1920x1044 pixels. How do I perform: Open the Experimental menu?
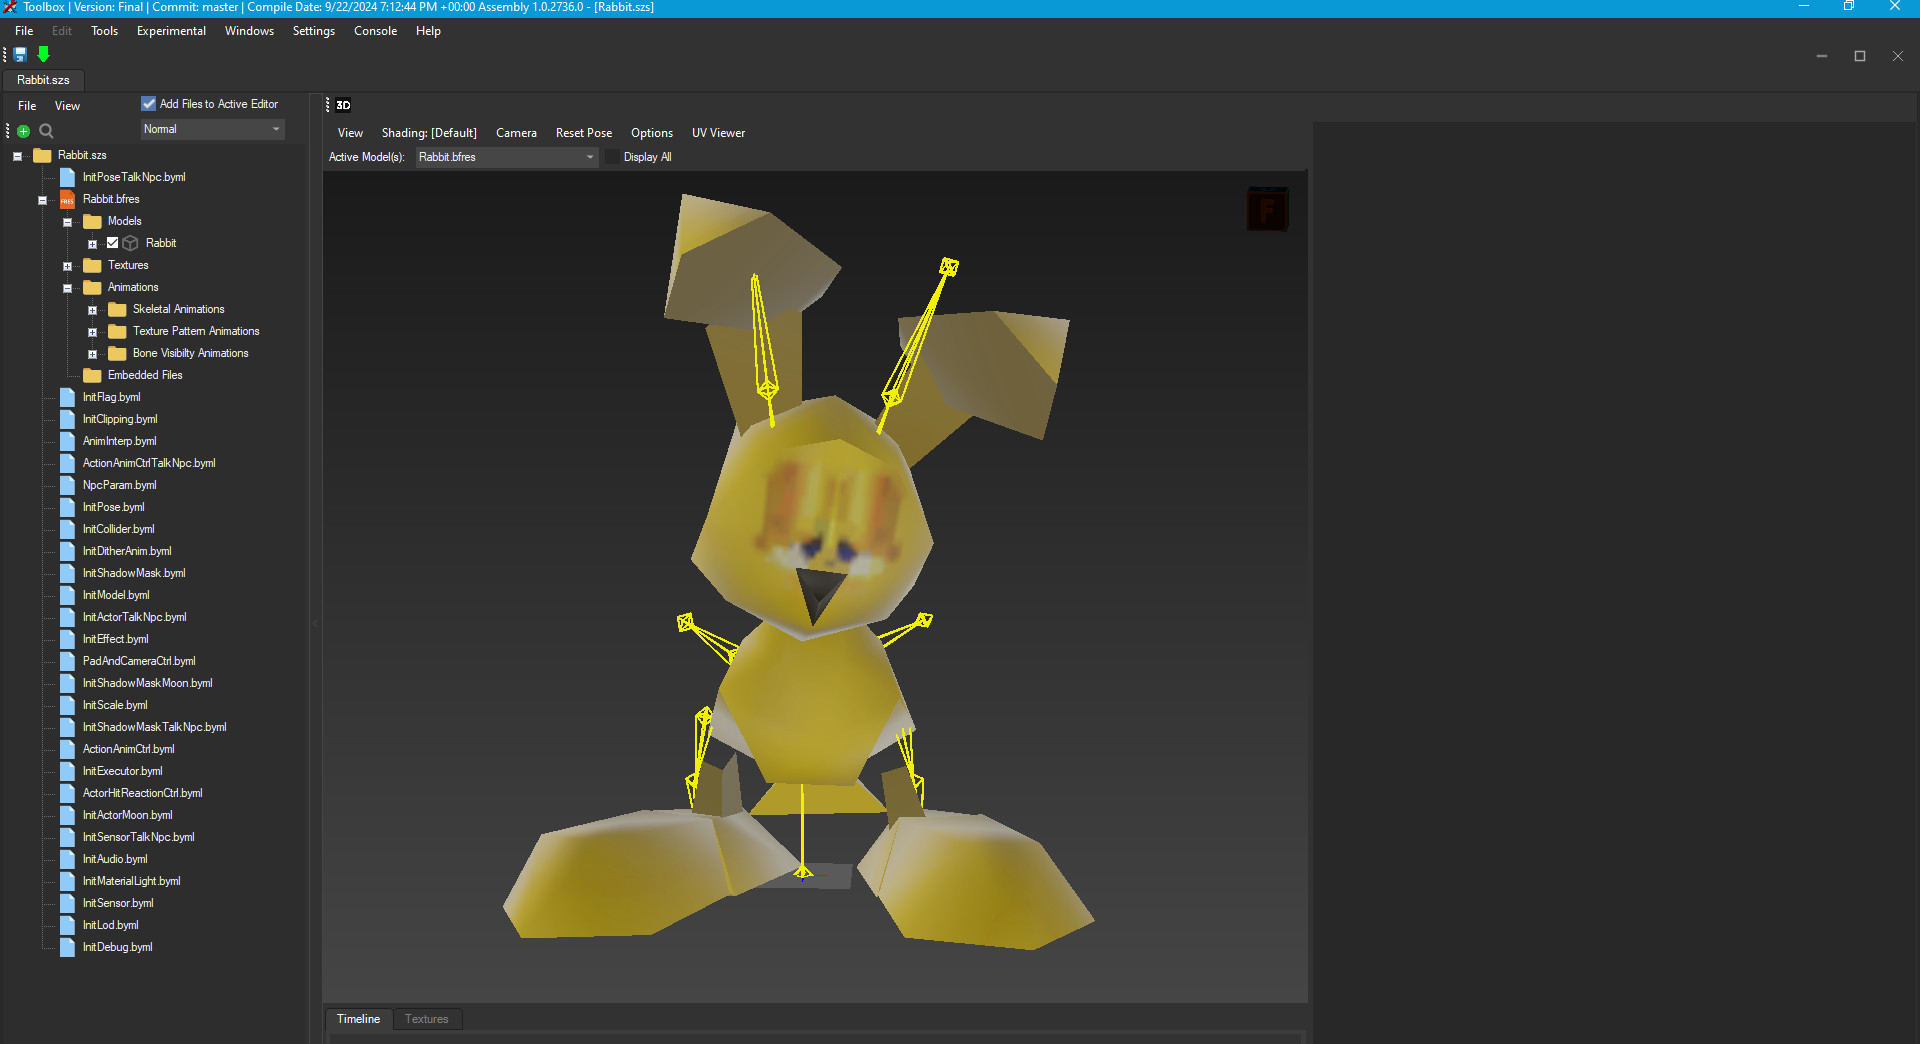click(x=170, y=30)
